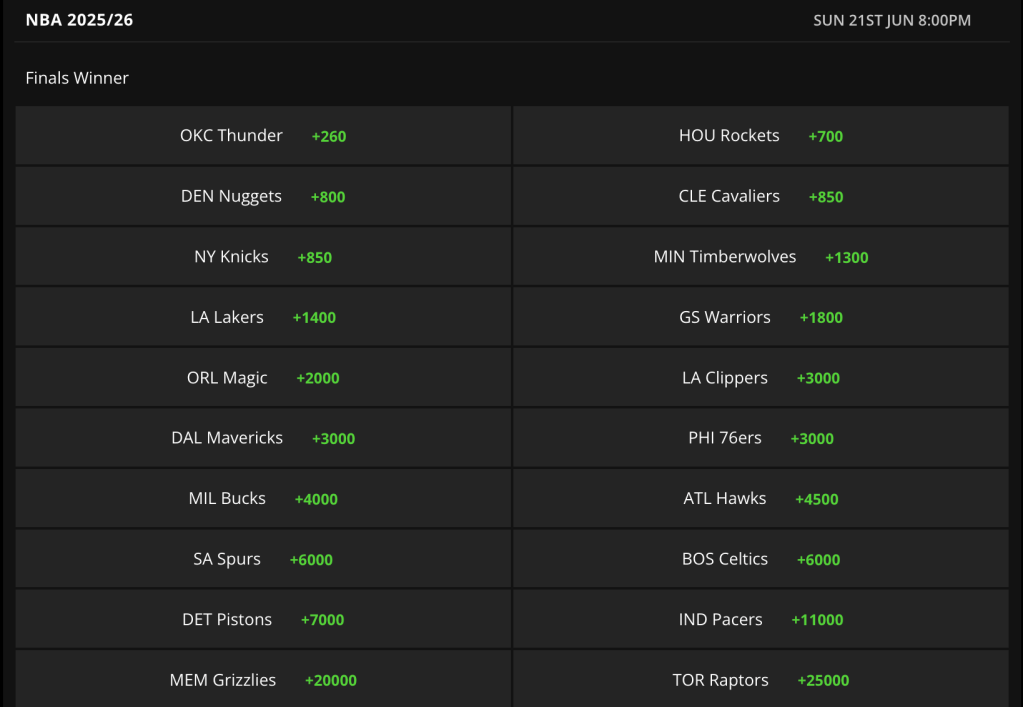1023x707 pixels.
Task: Select TOR Raptors +25000 odds
Action: point(761,679)
